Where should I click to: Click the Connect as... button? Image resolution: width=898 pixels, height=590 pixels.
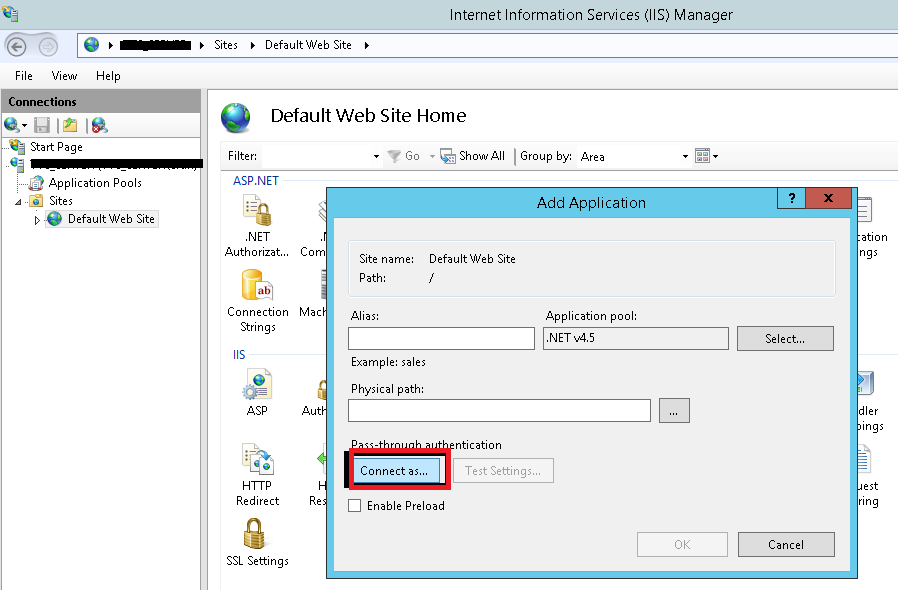[x=394, y=471]
